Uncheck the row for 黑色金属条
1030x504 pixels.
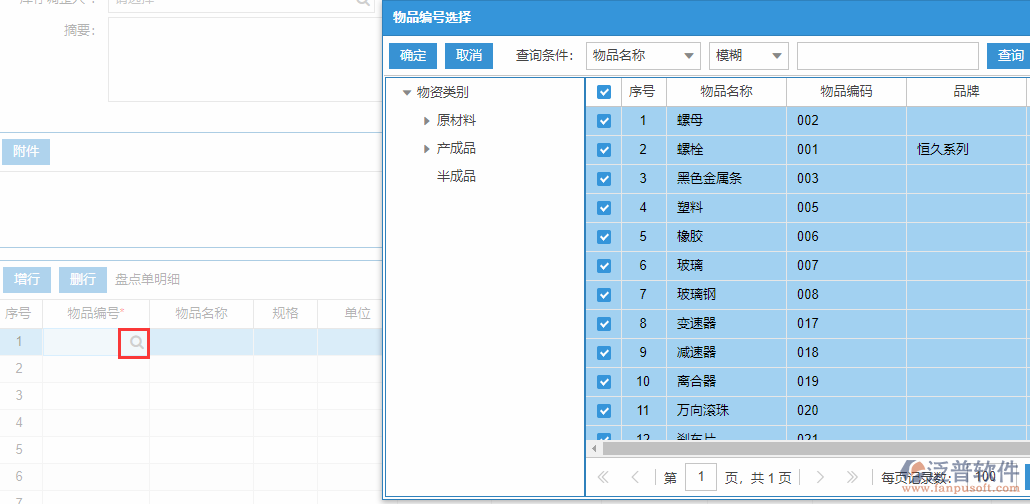[x=604, y=179]
